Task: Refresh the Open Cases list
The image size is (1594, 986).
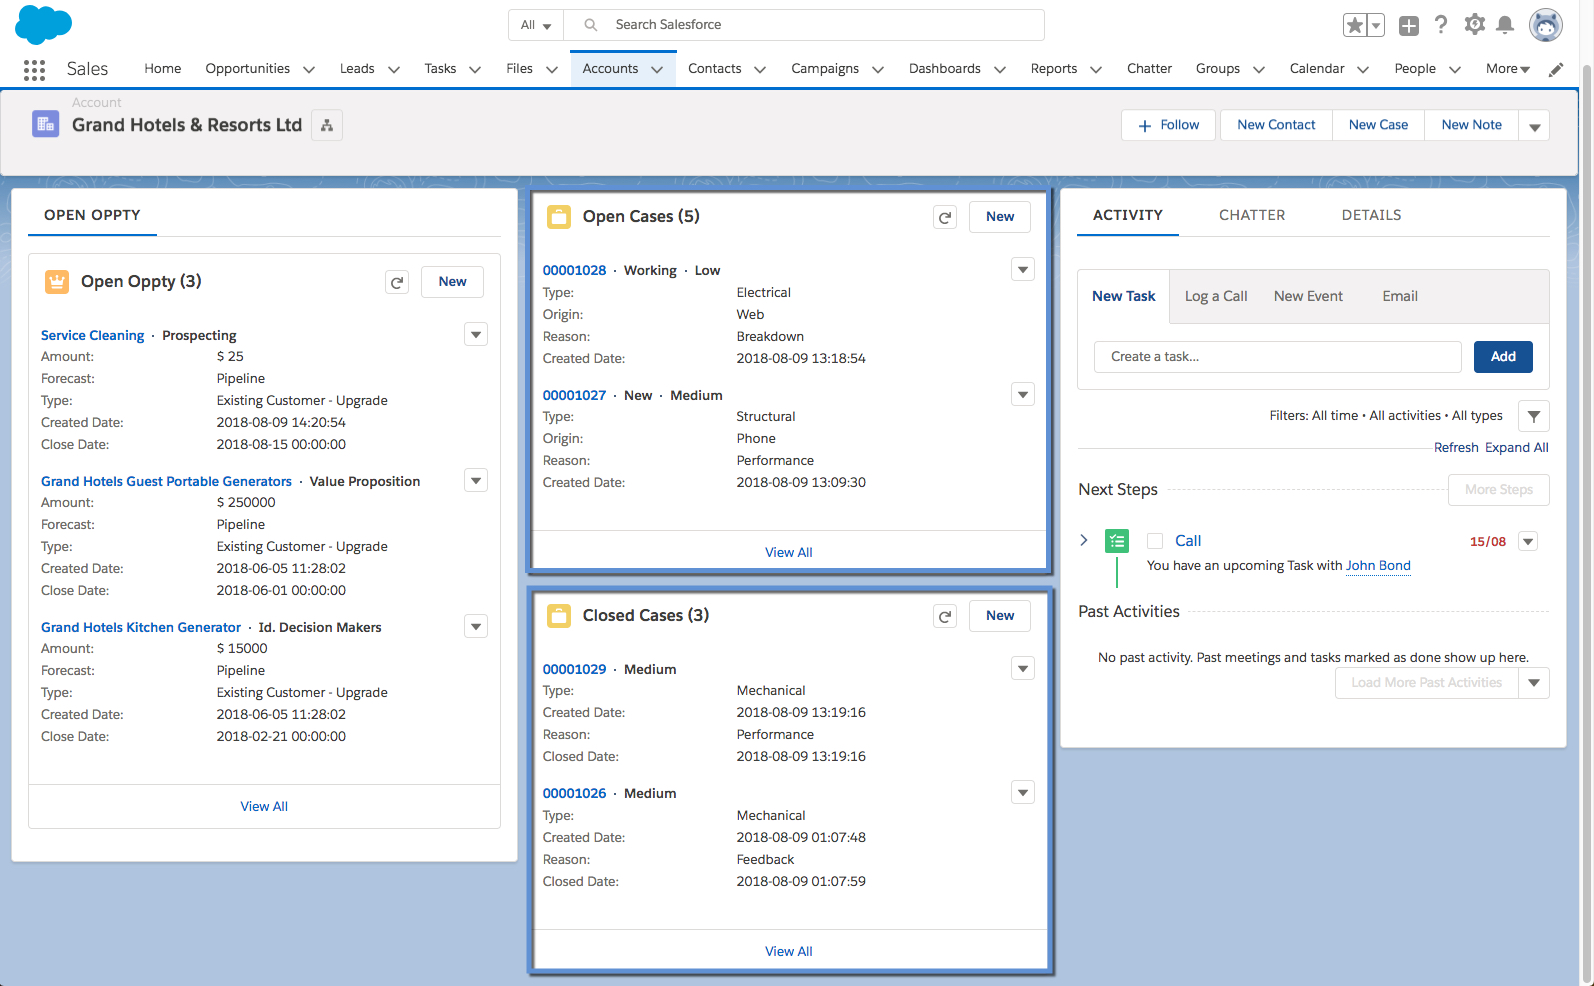Action: pyautogui.click(x=945, y=217)
